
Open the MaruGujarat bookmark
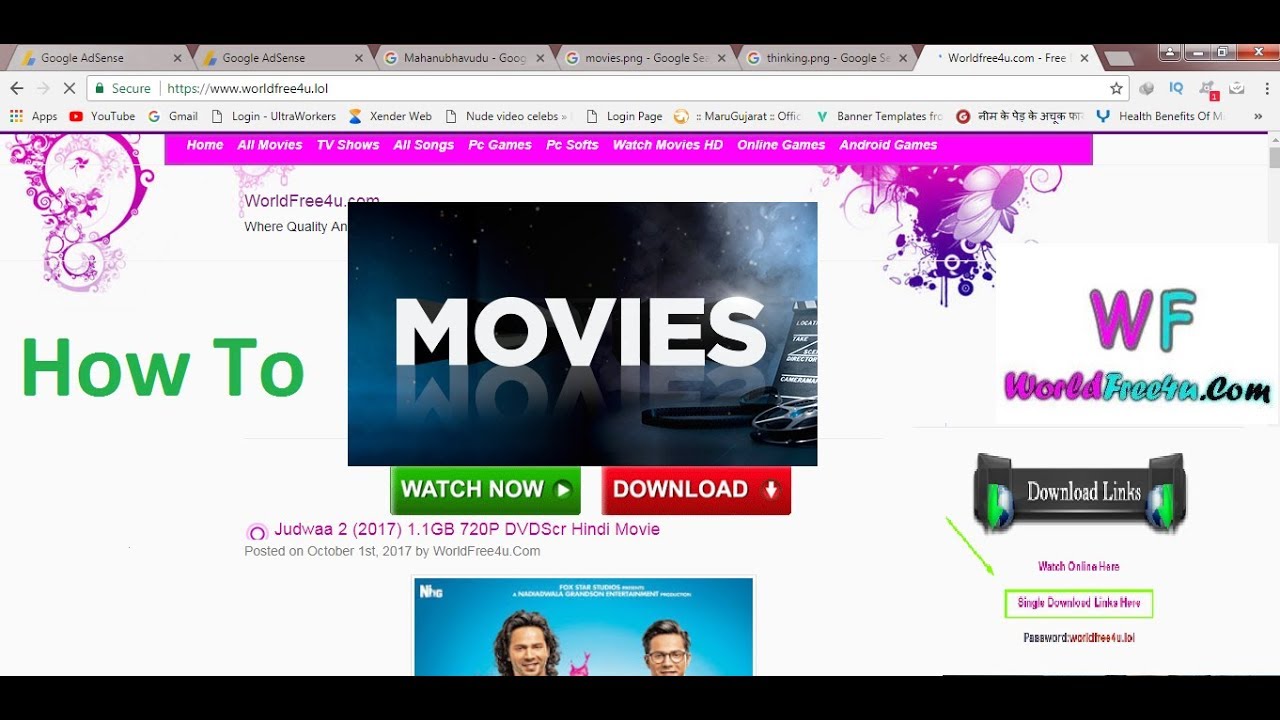(x=738, y=116)
